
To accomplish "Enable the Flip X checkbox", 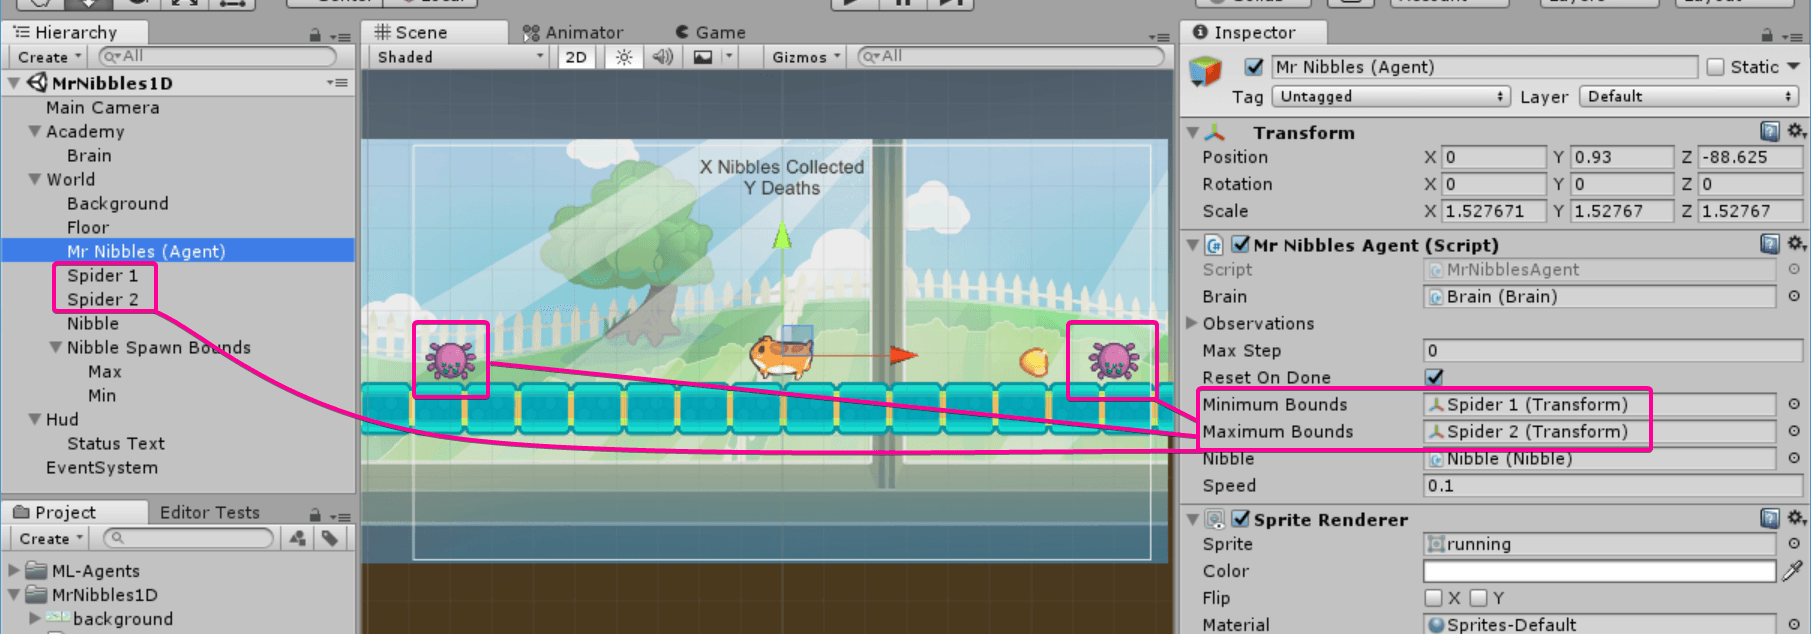I will [1434, 598].
